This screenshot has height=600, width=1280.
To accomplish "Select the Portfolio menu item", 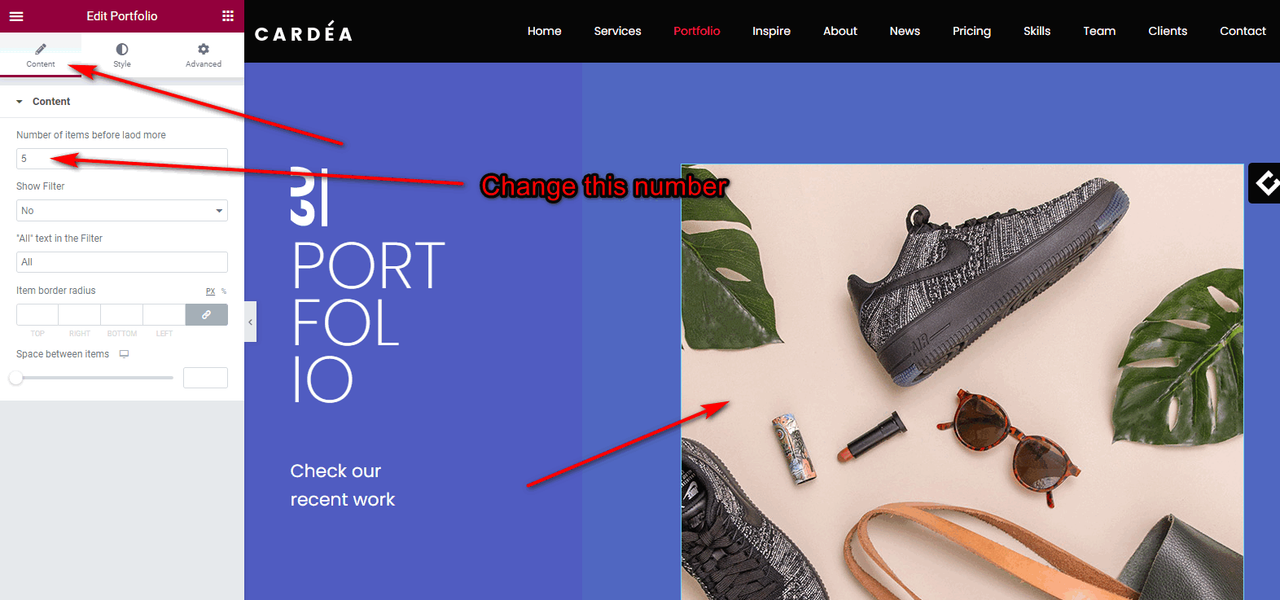I will coord(697,31).
